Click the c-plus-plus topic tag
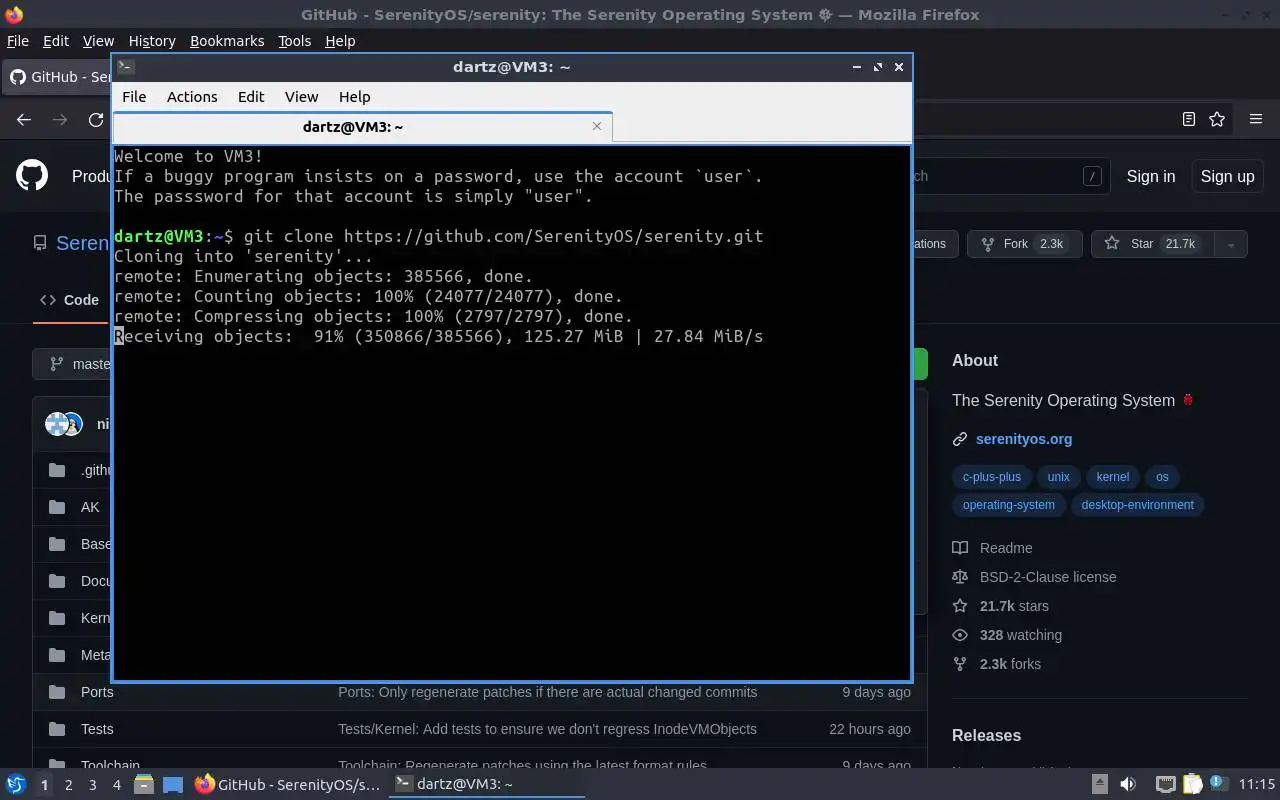The width and height of the screenshot is (1280, 800). [992, 477]
